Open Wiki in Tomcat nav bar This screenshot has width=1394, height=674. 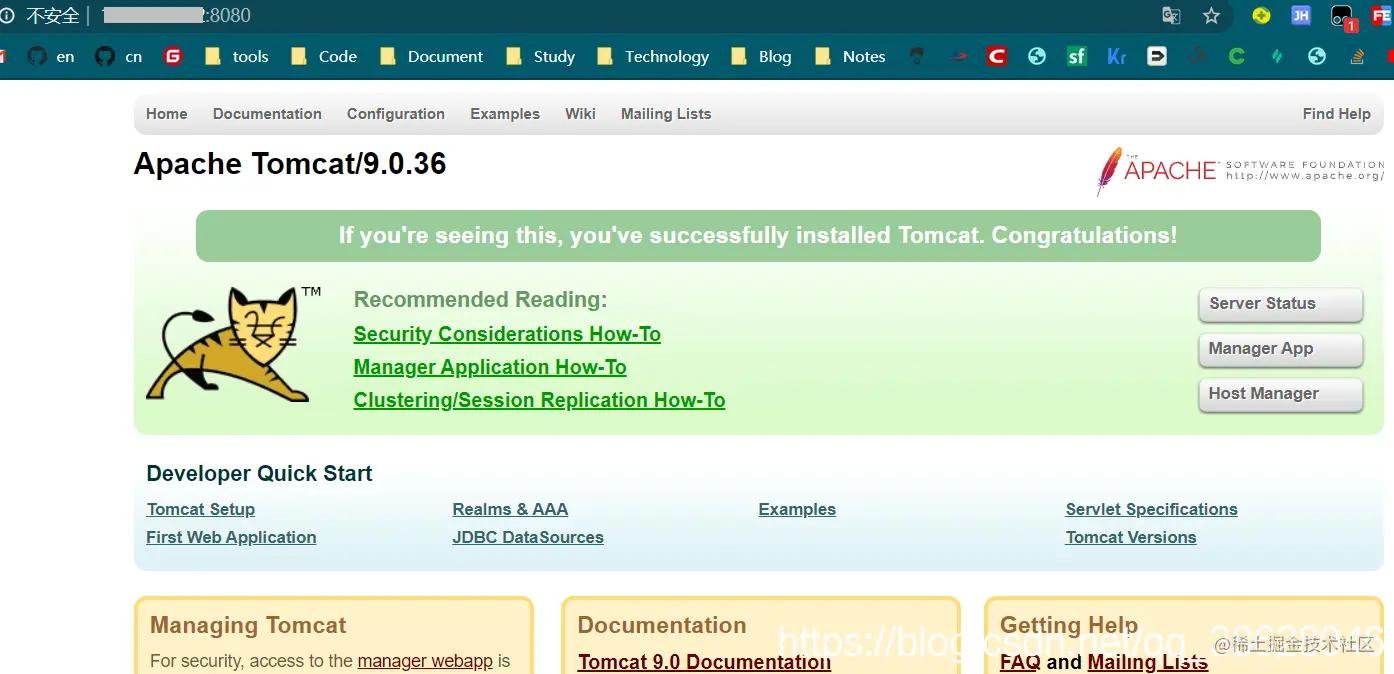(580, 114)
